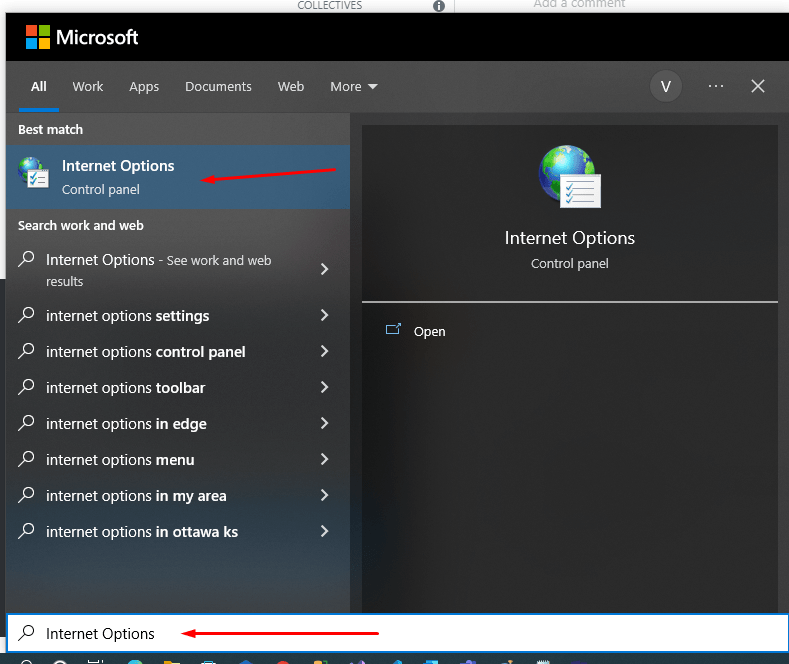Viewport: 789px width, 664px height.
Task: Click search icon next to 'internet options settings'
Action: [x=26, y=315]
